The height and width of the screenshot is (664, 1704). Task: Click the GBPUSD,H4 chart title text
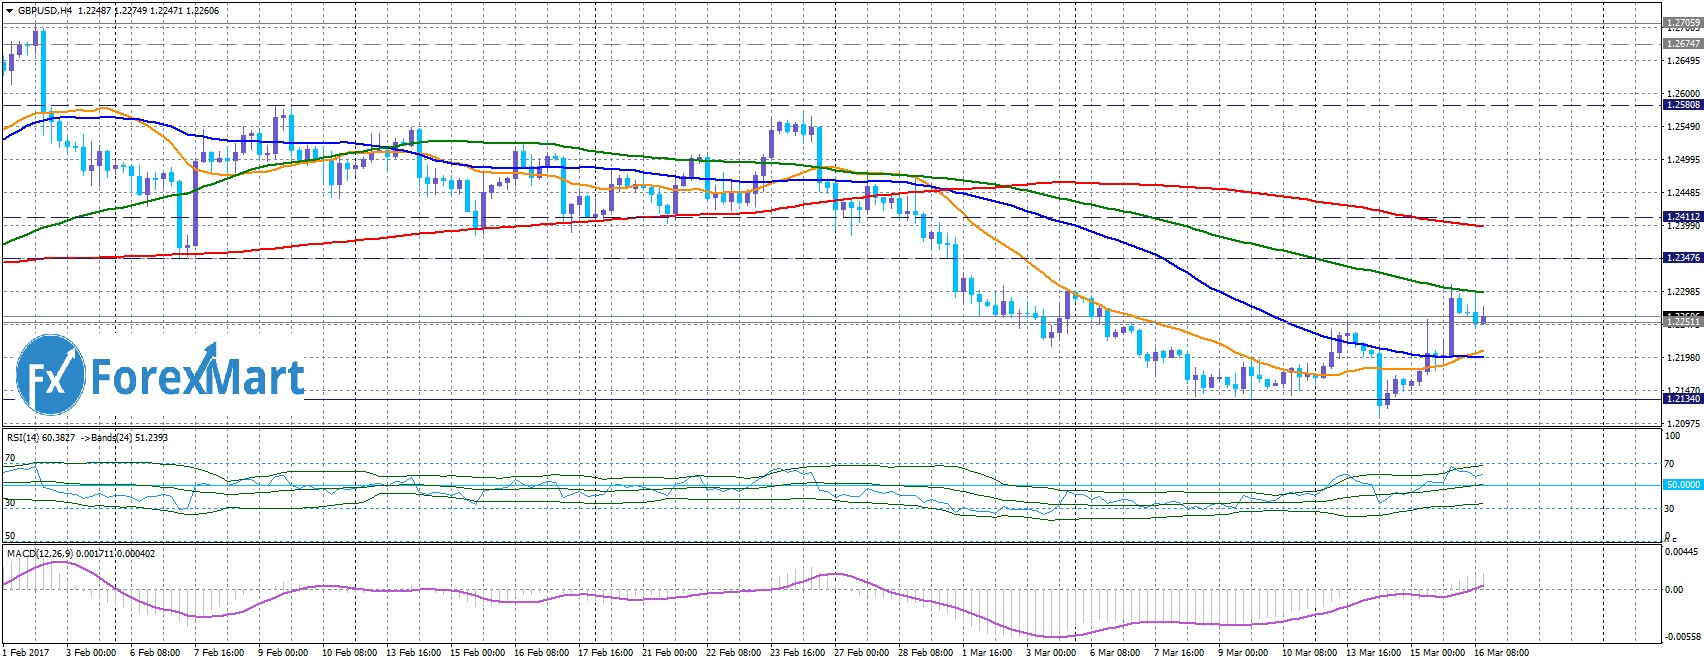tap(44, 11)
